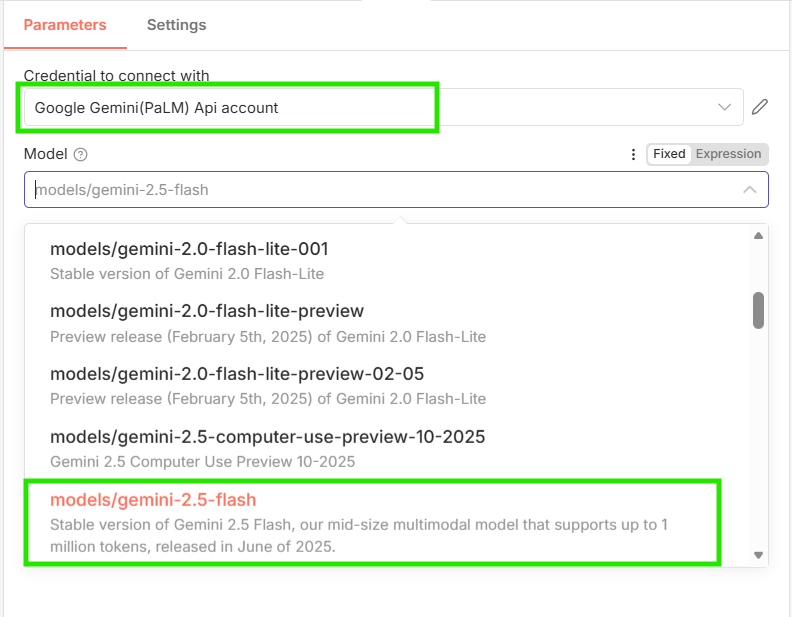
Task: Click the model list scrollbar thumb
Action: (758, 311)
